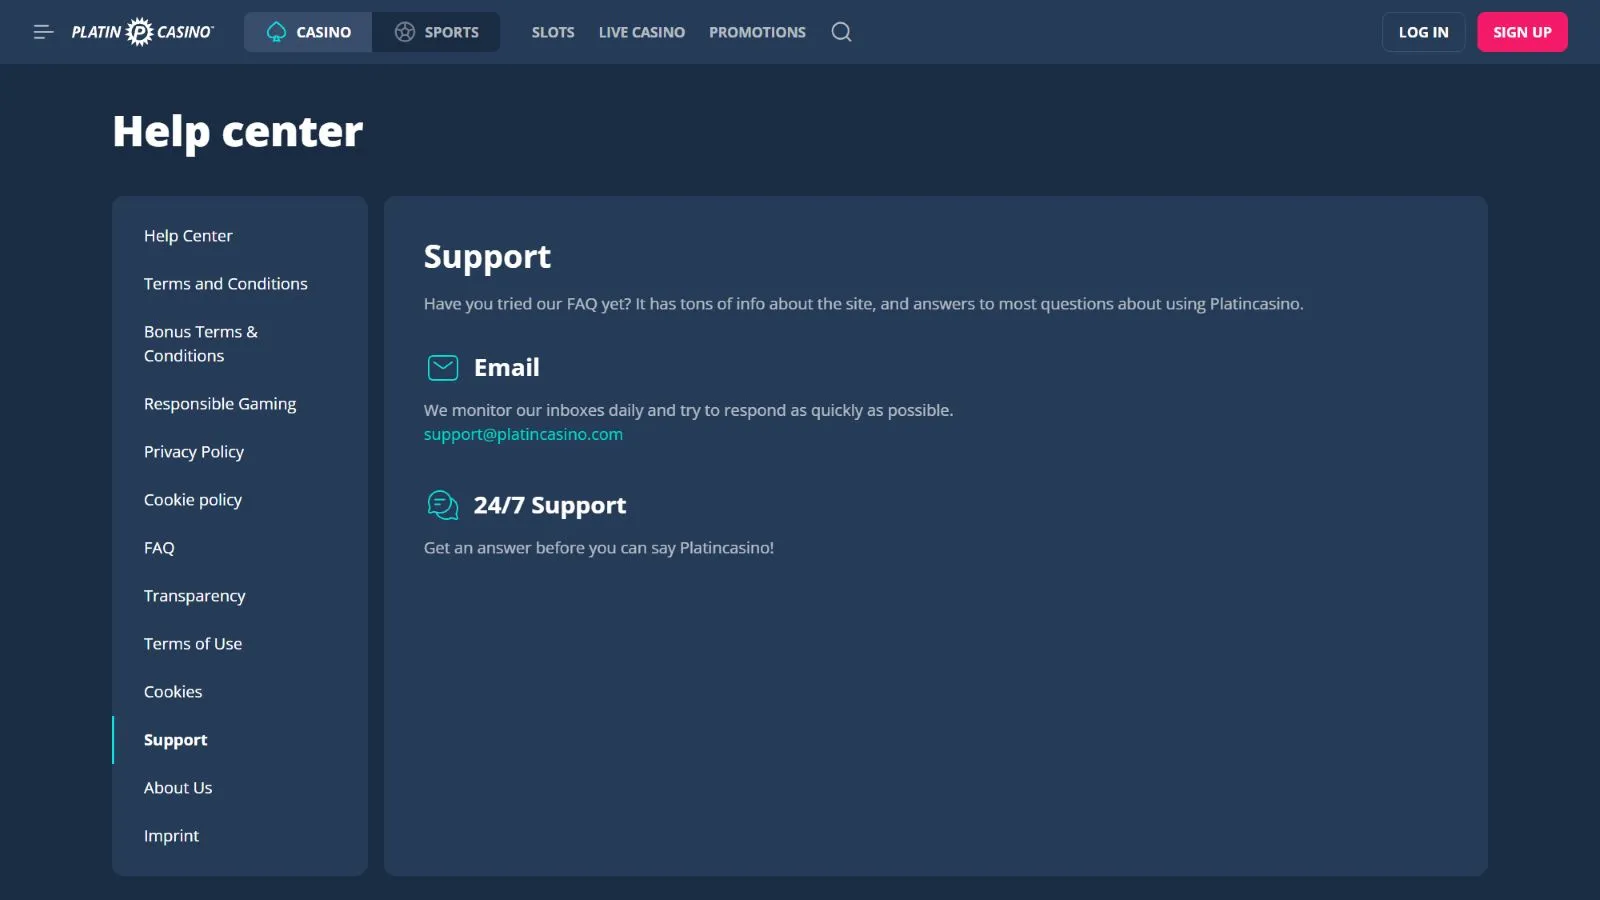Open Responsible Gaming page
This screenshot has height=900, width=1600.
[220, 404]
